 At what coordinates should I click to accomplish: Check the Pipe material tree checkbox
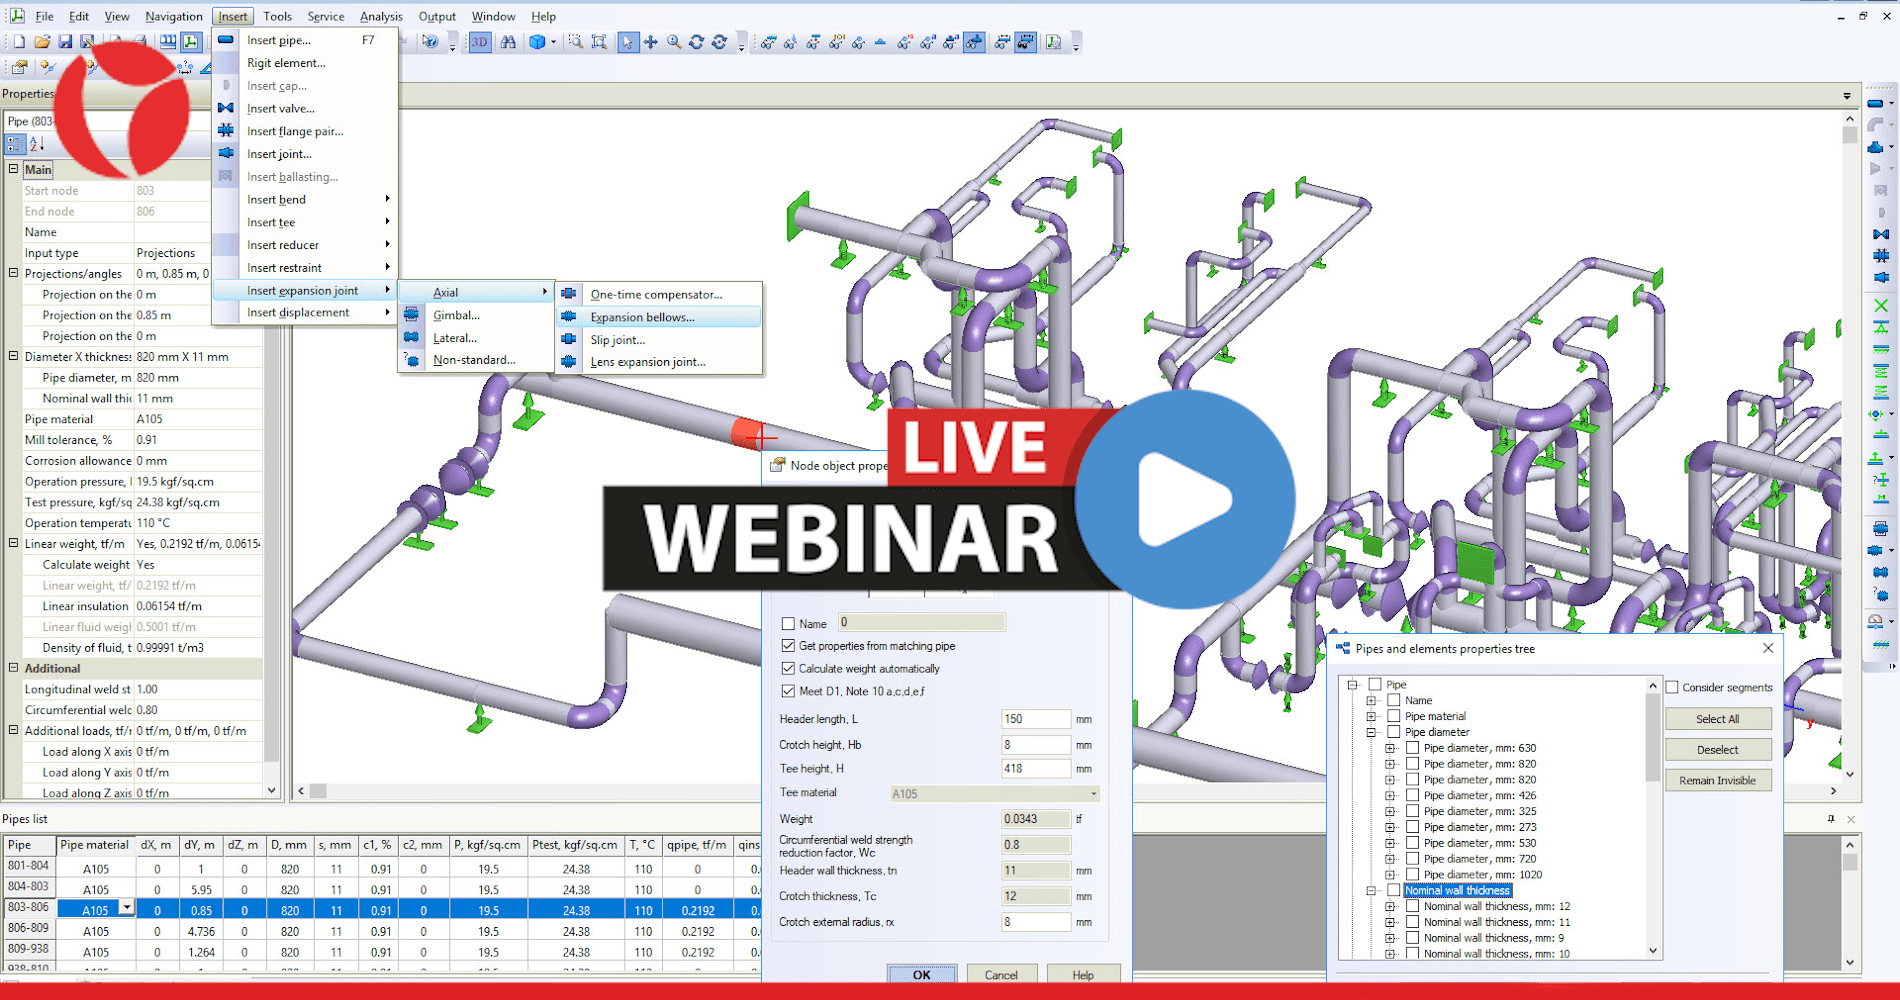pos(1394,716)
